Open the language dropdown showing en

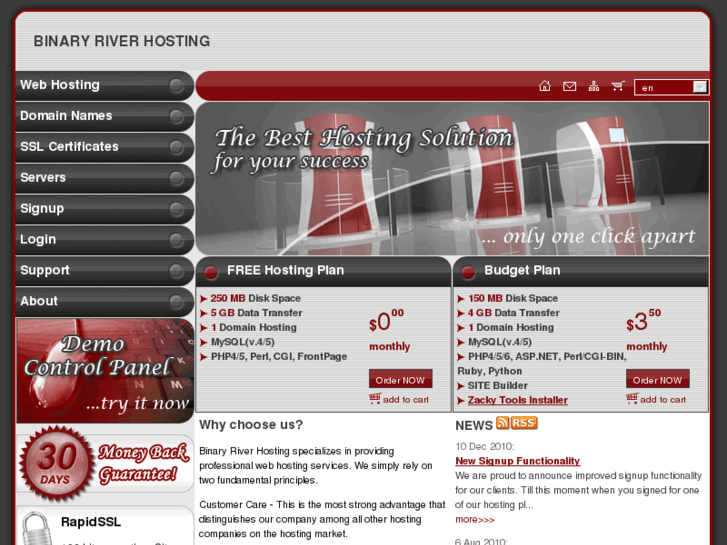(x=671, y=87)
